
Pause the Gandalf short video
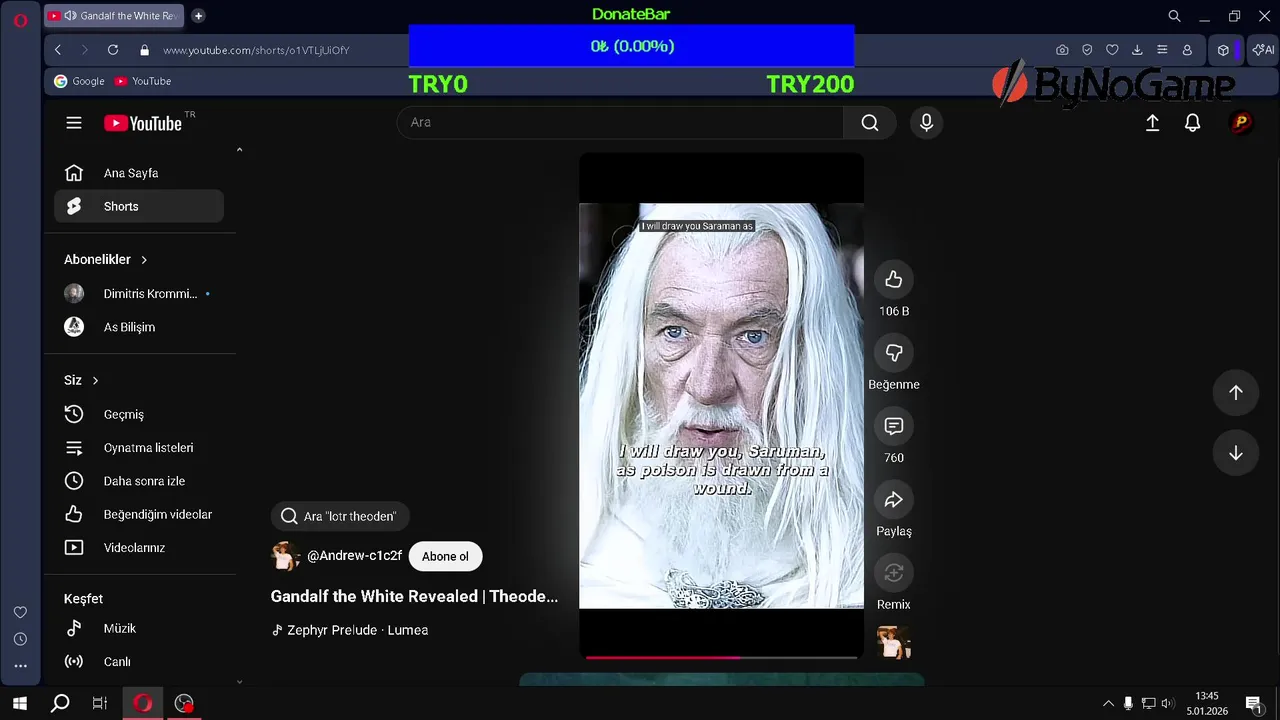(x=721, y=405)
